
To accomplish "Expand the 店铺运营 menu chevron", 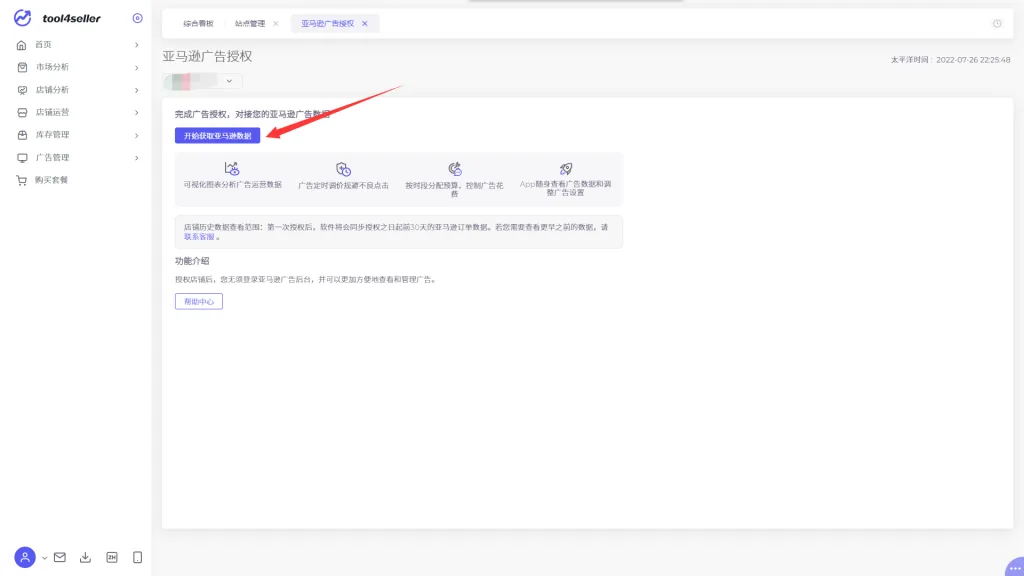I will 136,113.
